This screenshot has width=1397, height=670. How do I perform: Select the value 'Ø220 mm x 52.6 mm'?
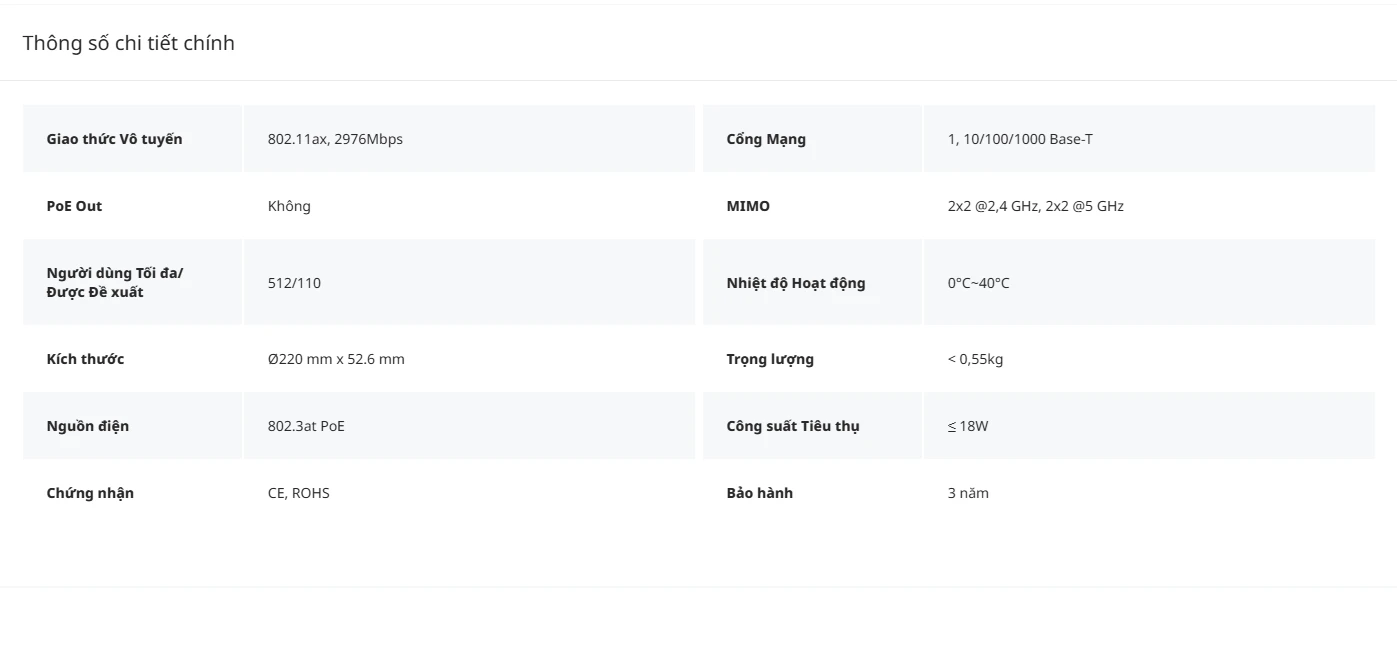(336, 359)
